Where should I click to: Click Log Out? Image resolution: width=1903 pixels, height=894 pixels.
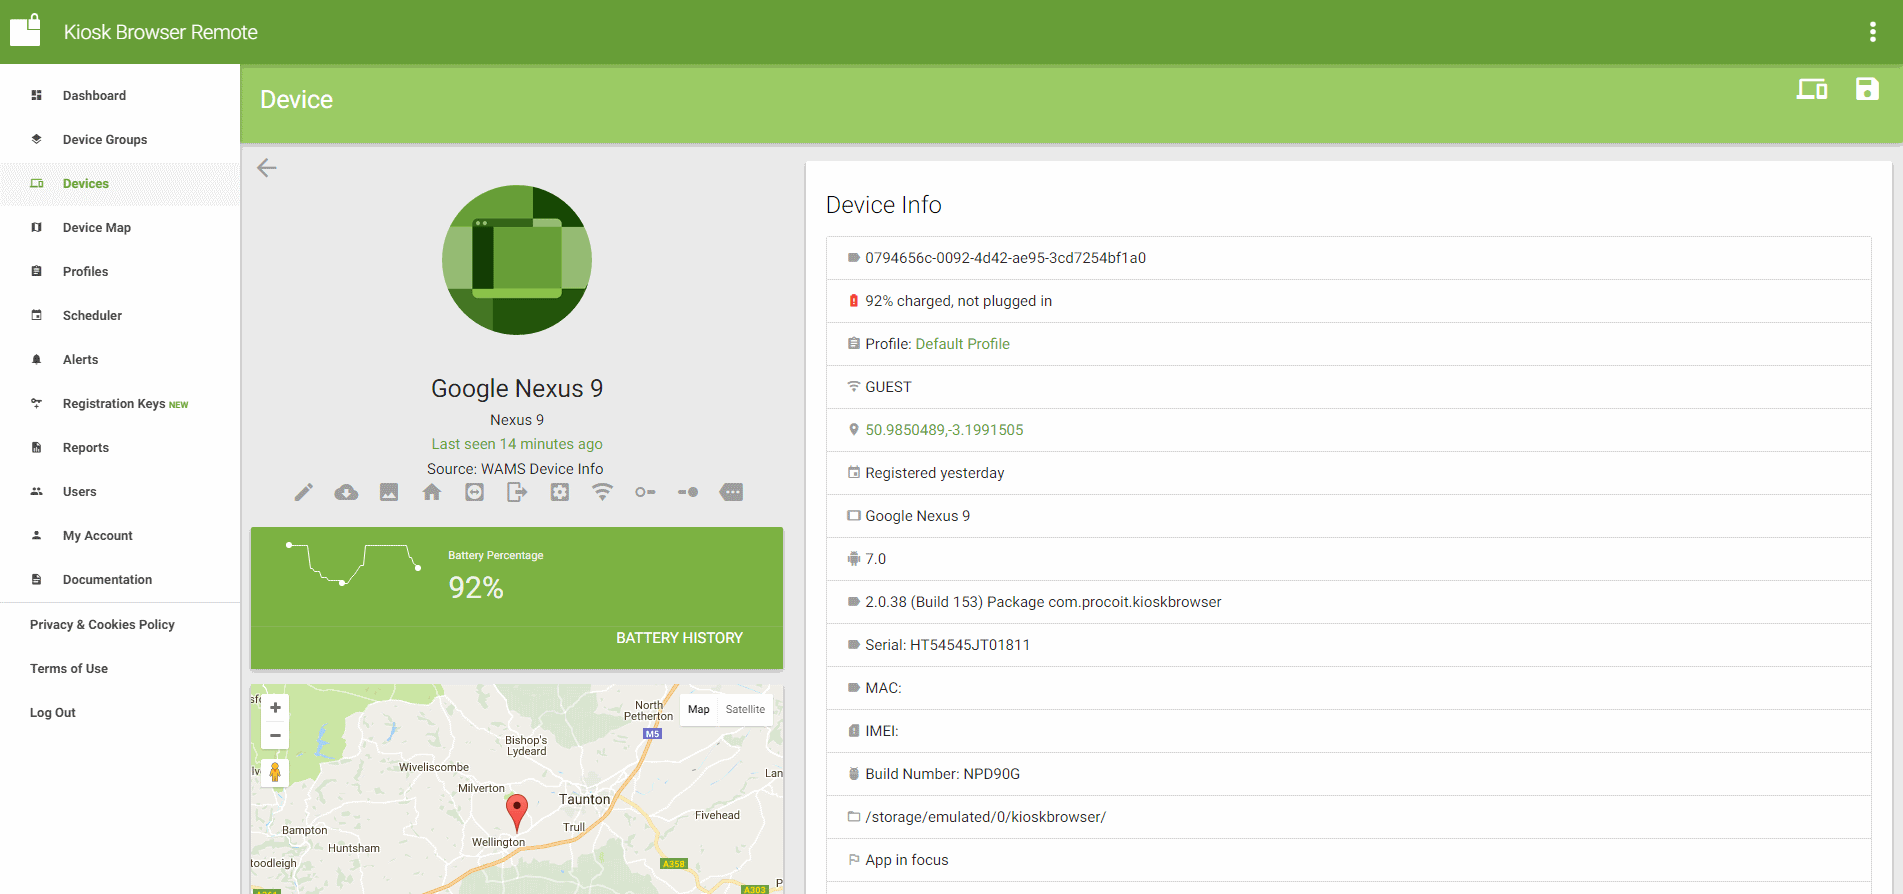(53, 713)
